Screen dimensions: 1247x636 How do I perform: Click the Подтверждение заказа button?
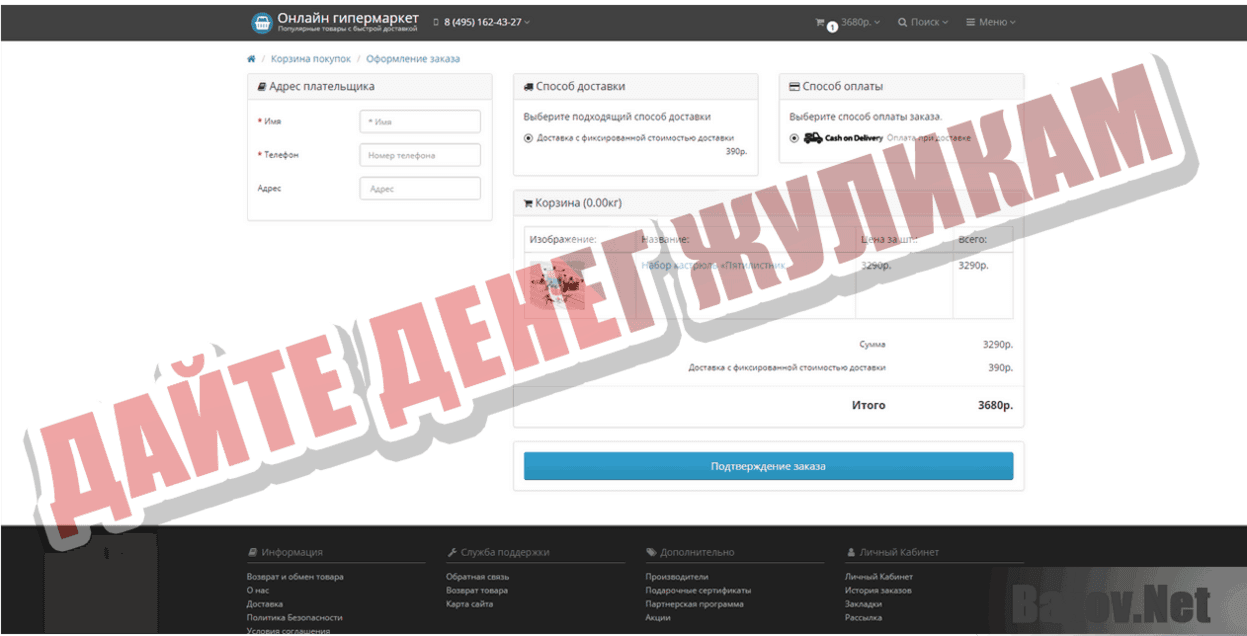pyautogui.click(x=768, y=466)
